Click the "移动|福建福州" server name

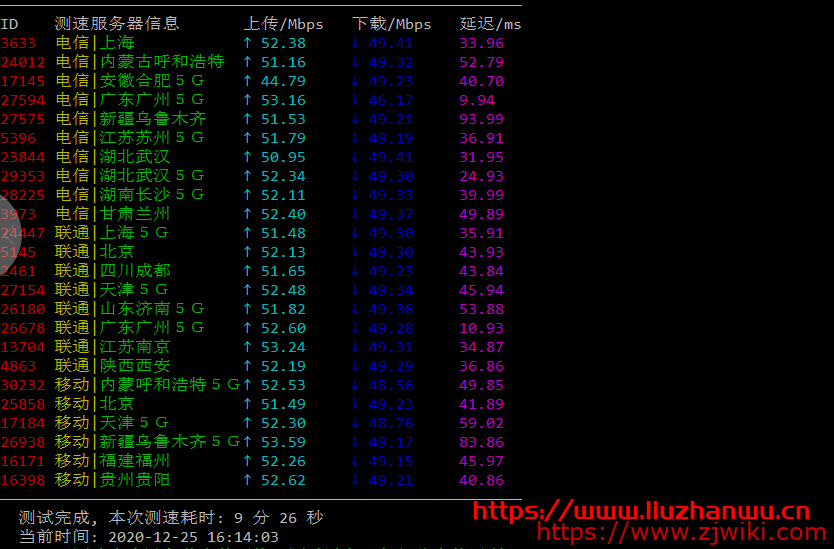[x=113, y=461]
